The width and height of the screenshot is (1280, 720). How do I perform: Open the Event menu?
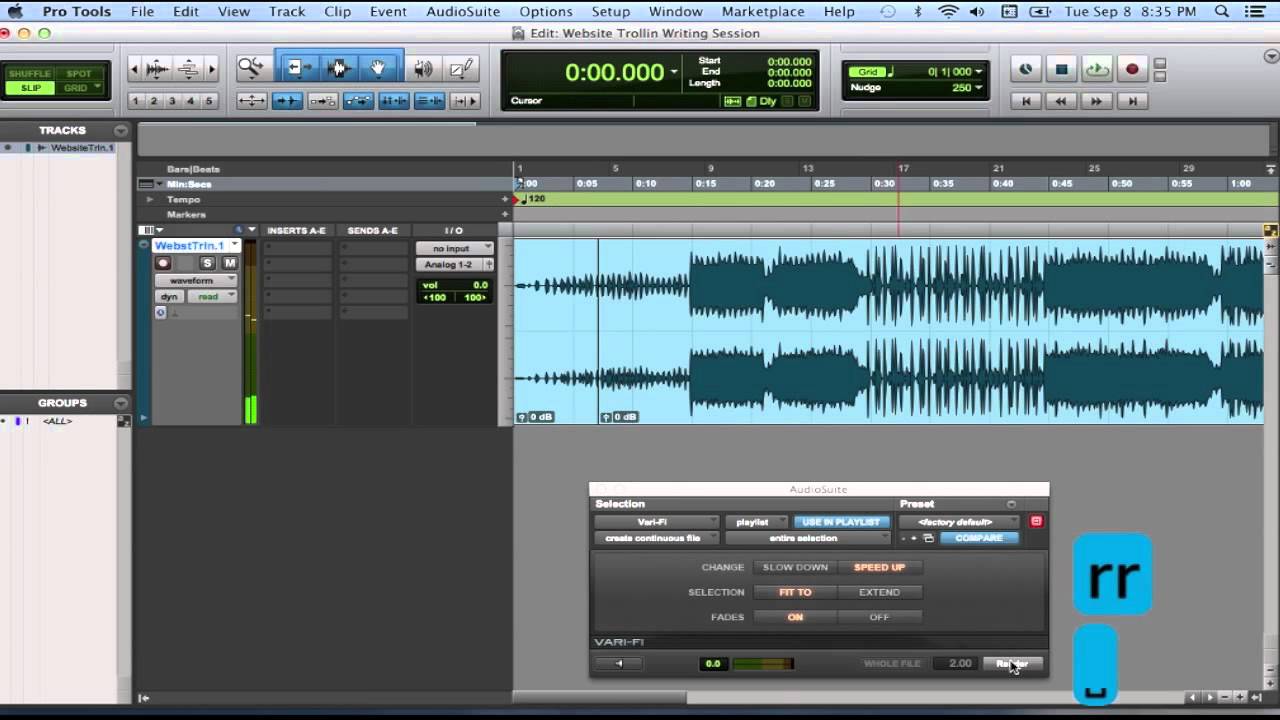pos(388,11)
